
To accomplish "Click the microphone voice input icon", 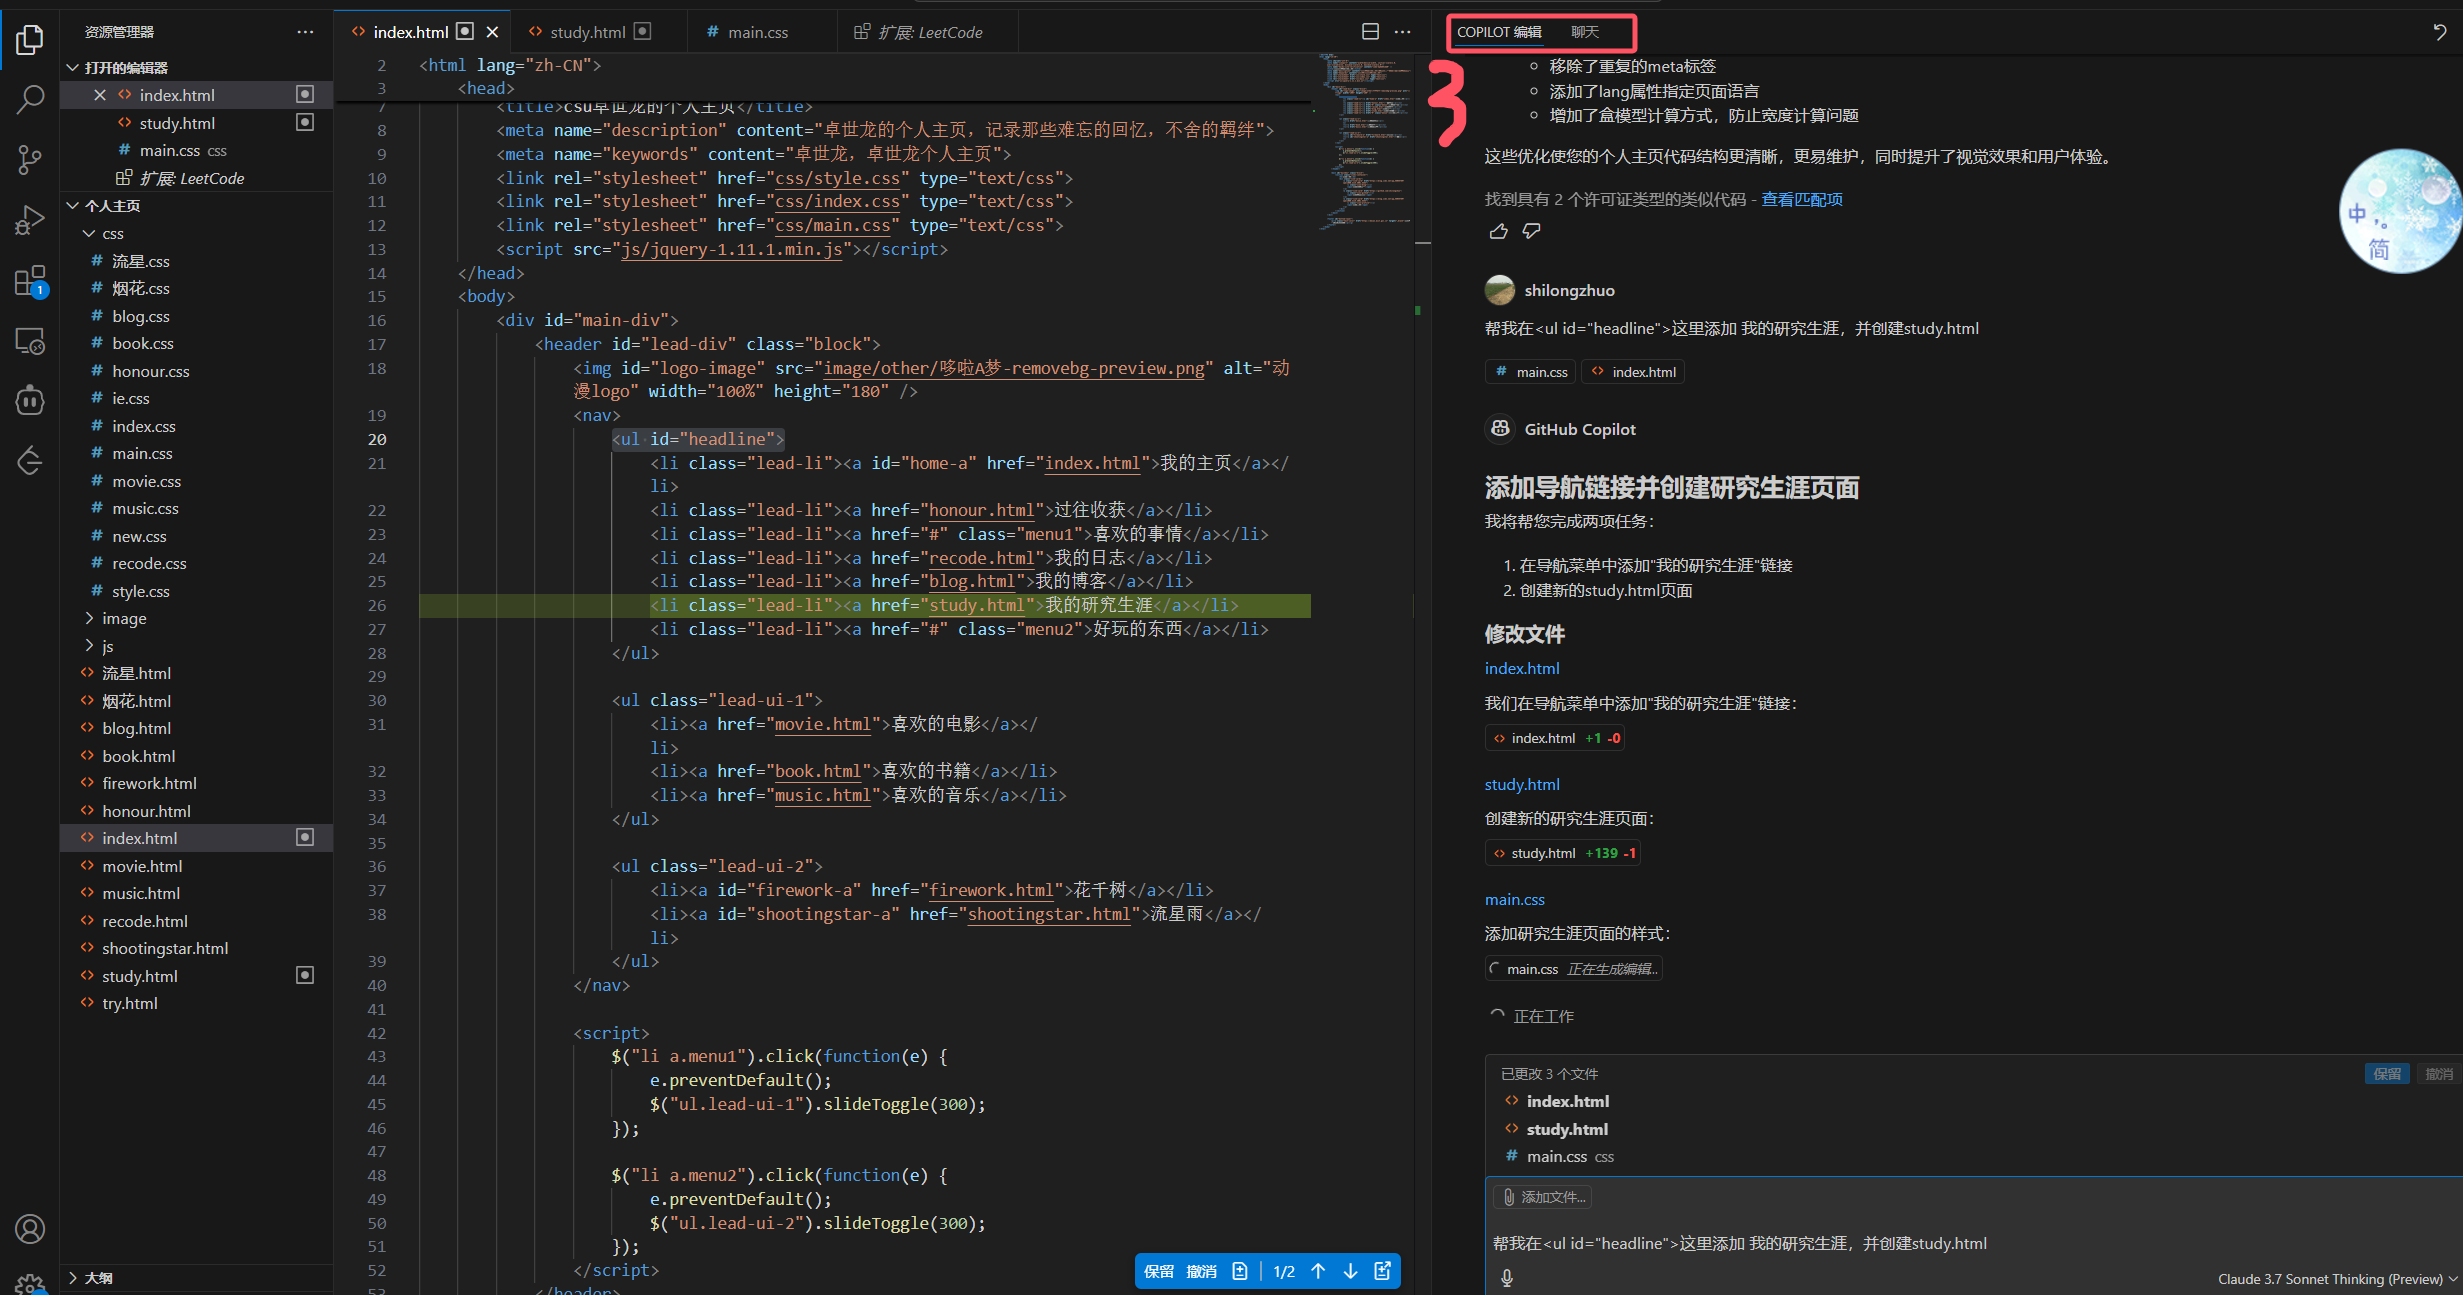I will (1507, 1277).
